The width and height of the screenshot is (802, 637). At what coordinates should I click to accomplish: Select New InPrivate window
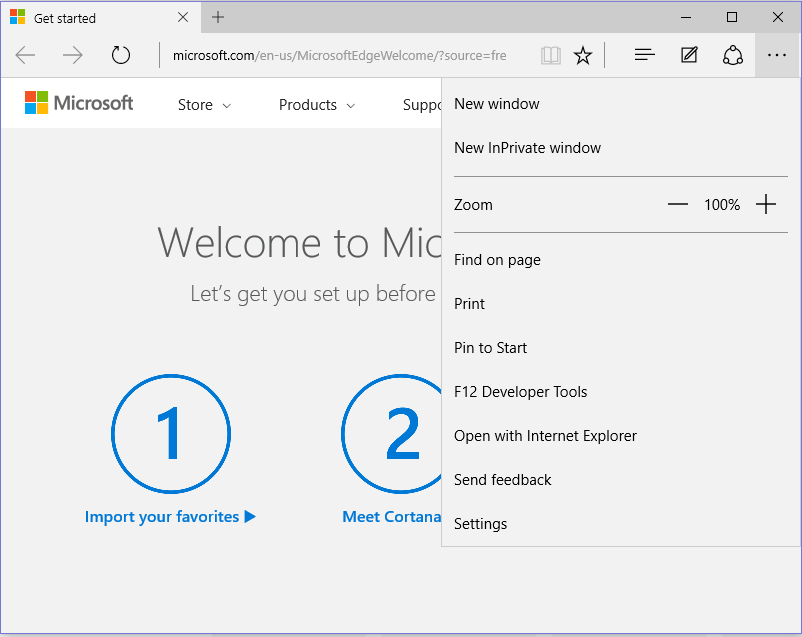(x=527, y=147)
